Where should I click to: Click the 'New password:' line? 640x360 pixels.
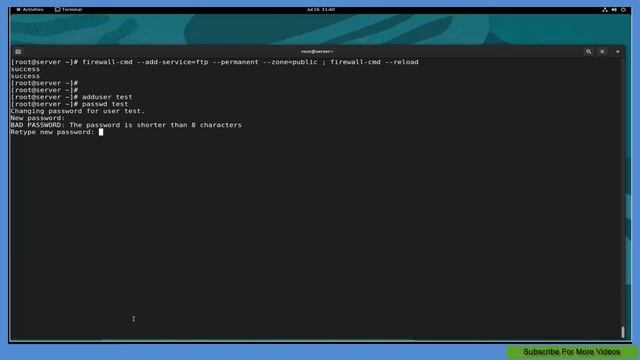coord(38,118)
